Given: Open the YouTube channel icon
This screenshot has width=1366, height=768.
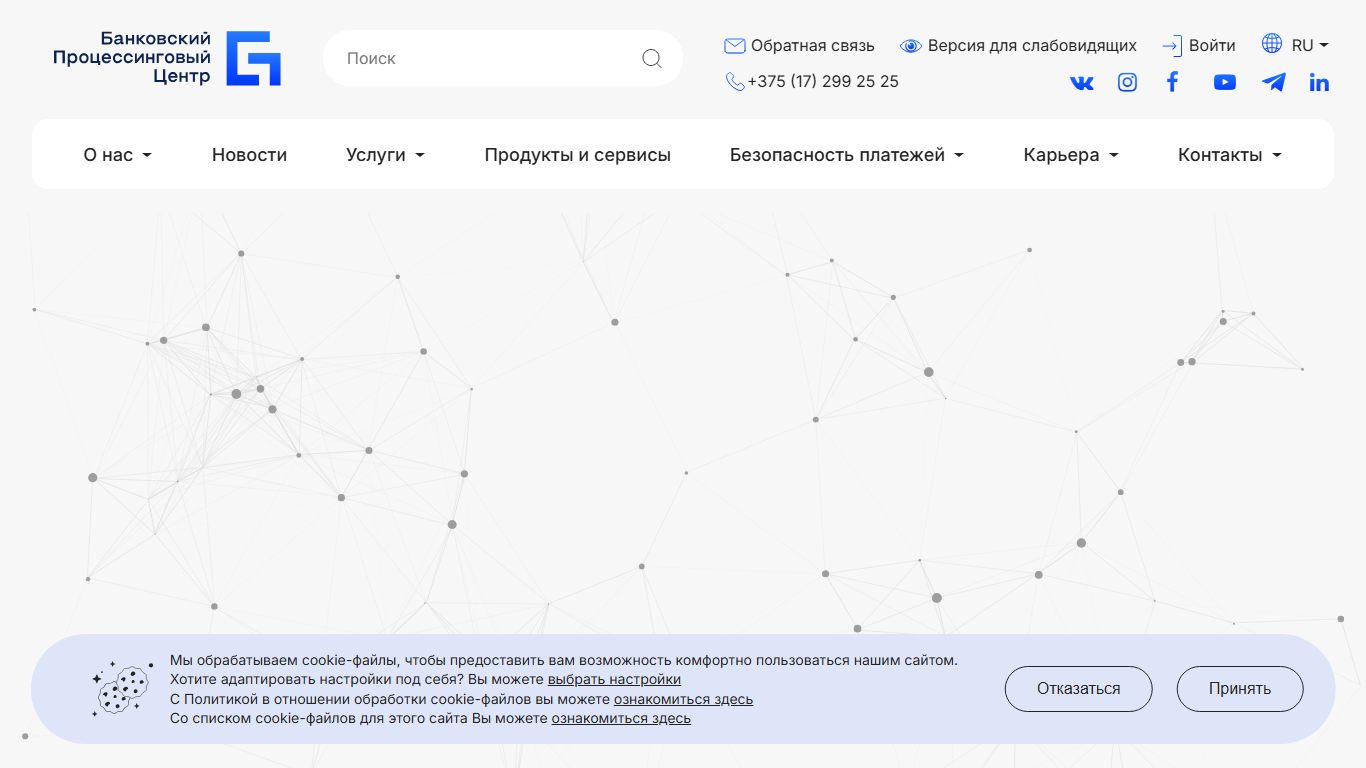Looking at the screenshot, I should click(1225, 83).
